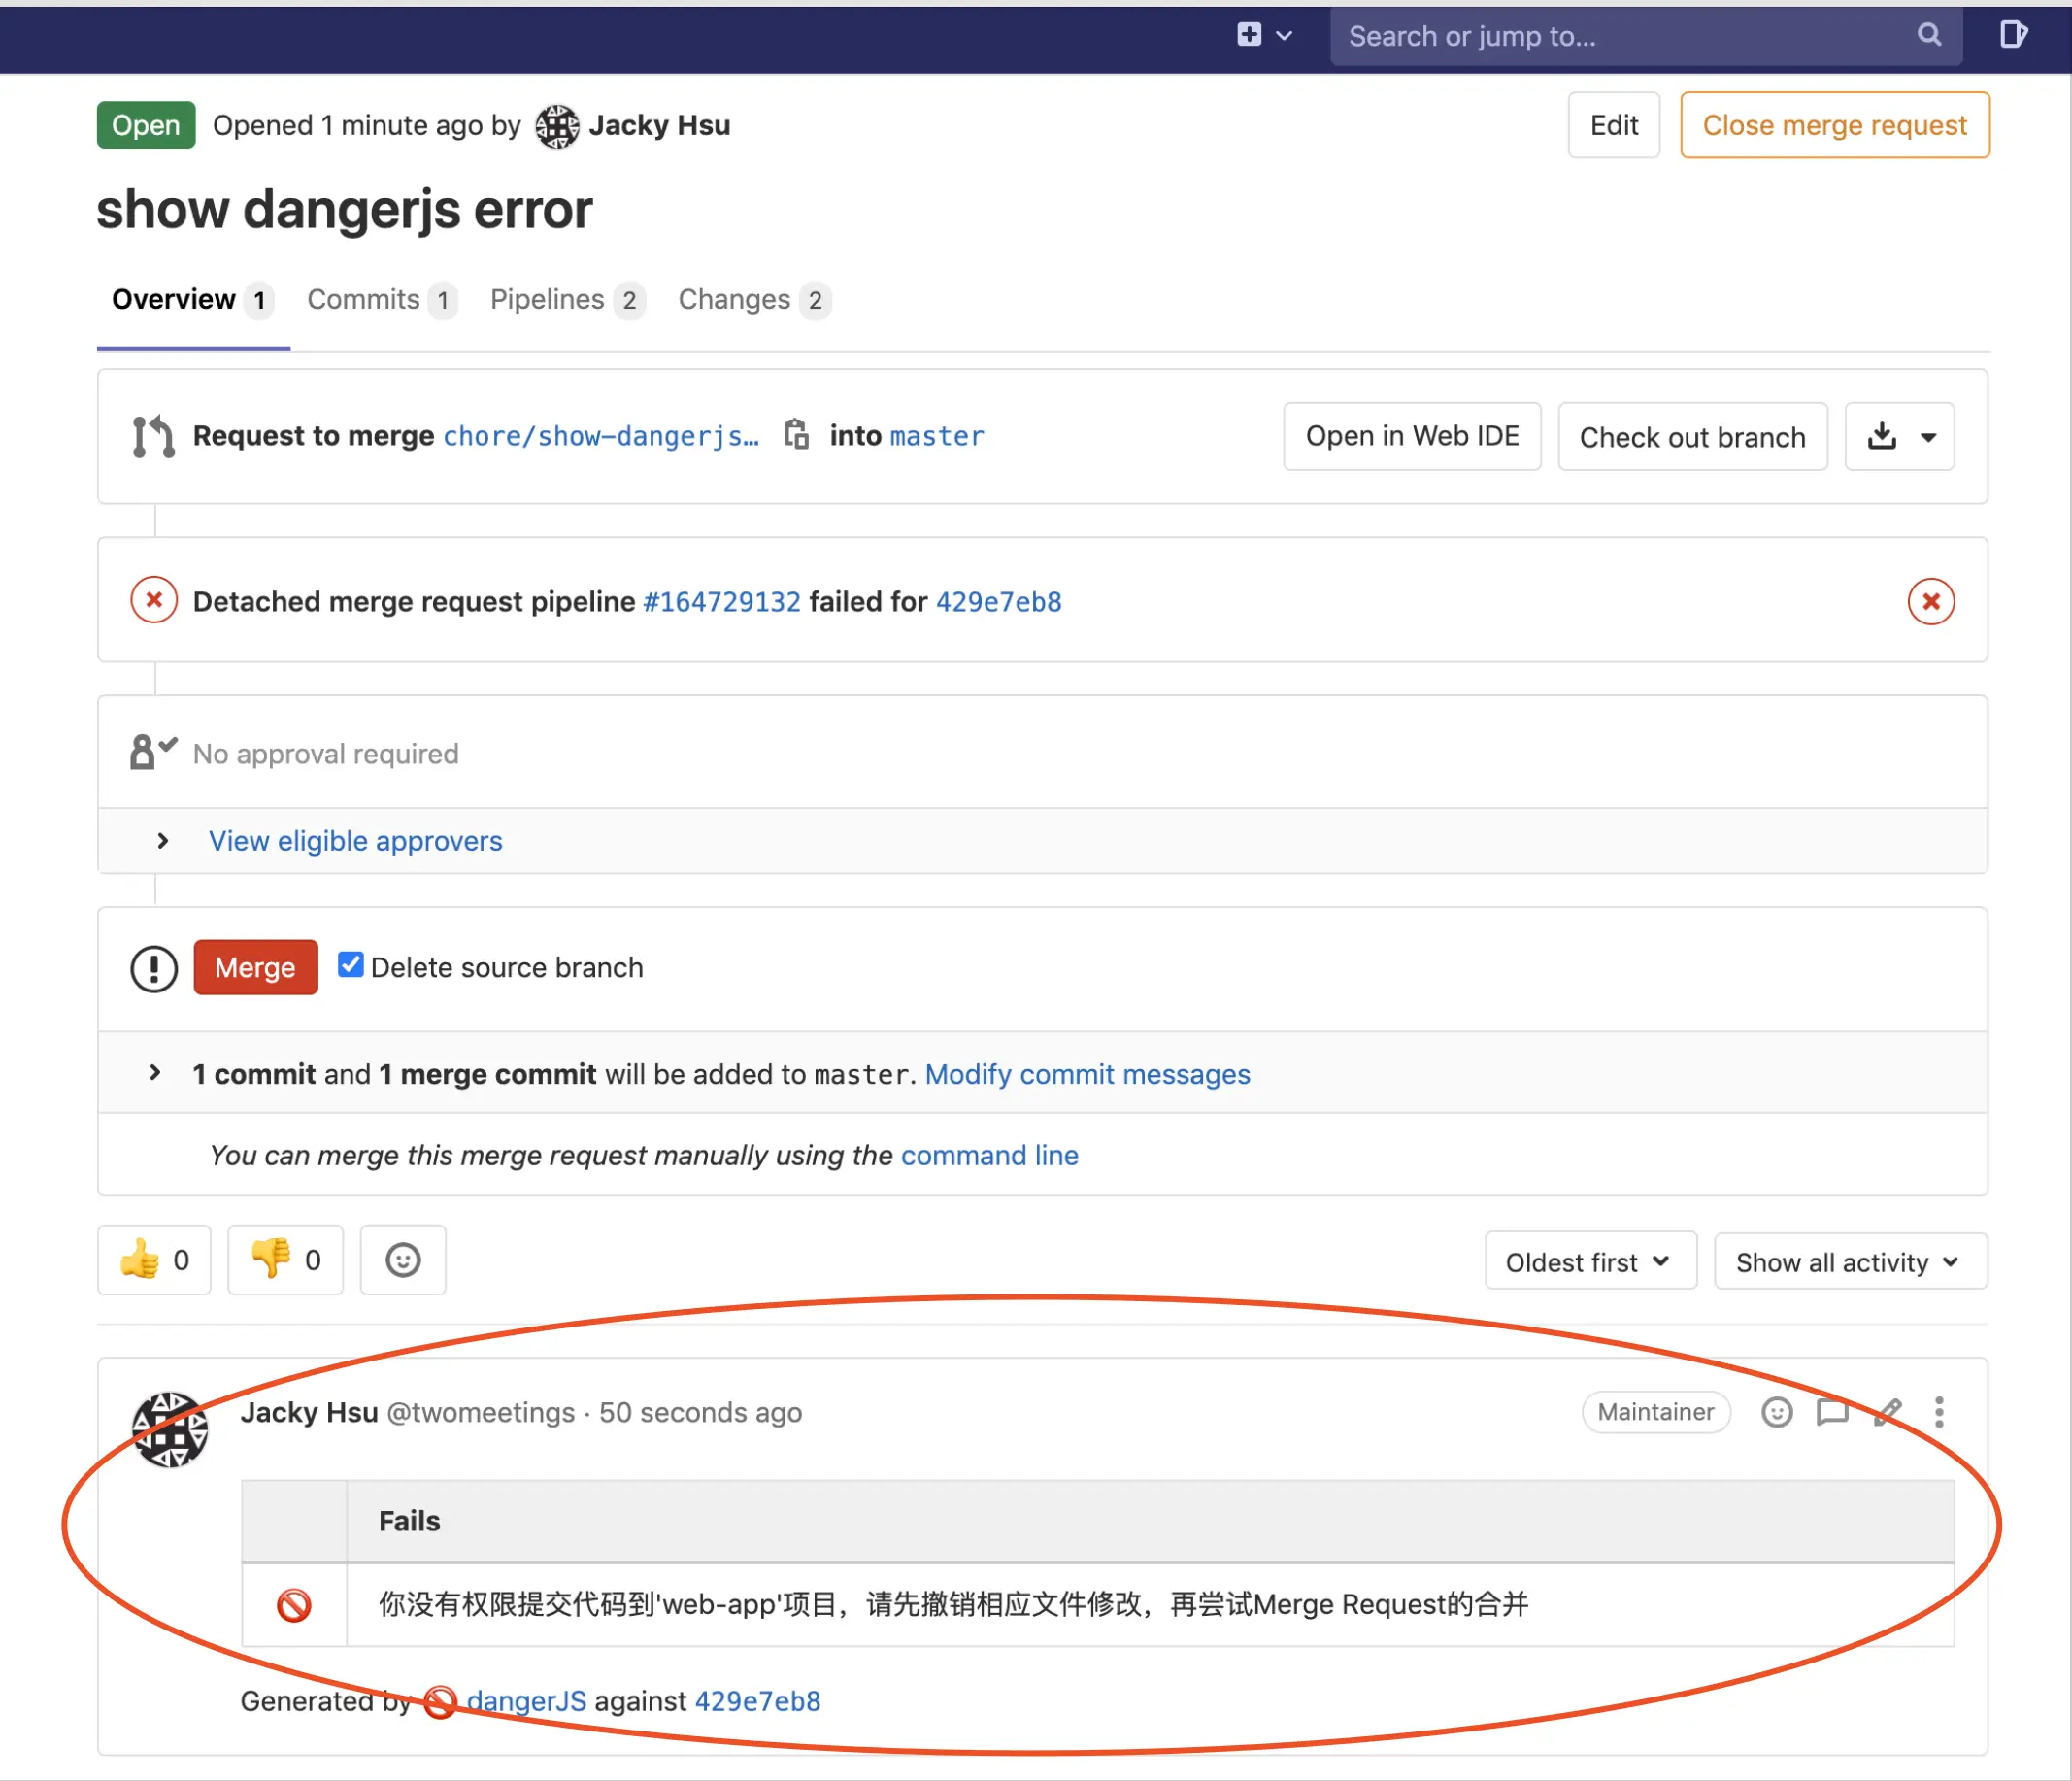Copy the source branch name to the clipboard
Image resolution: width=2072 pixels, height=1781 pixels.
(796, 435)
